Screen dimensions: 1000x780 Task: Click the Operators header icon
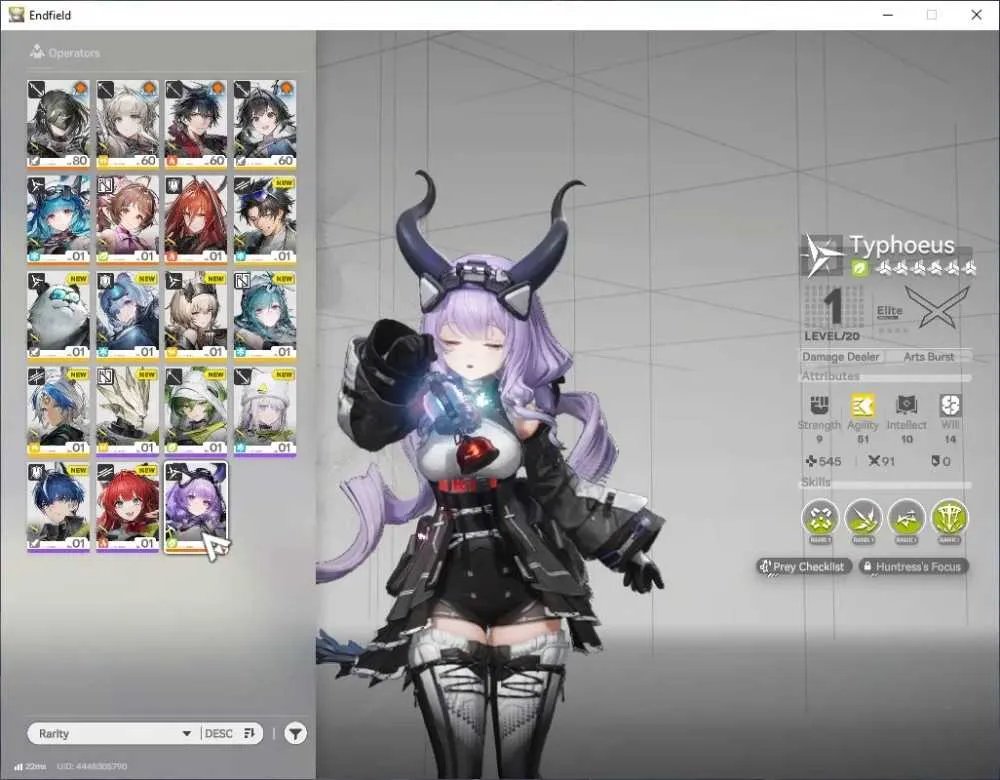[37, 52]
